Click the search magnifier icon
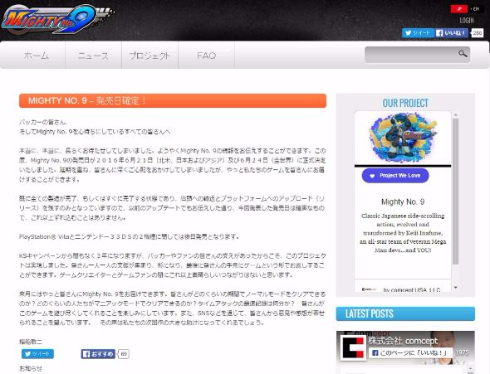490x374 pixels. (463, 54)
